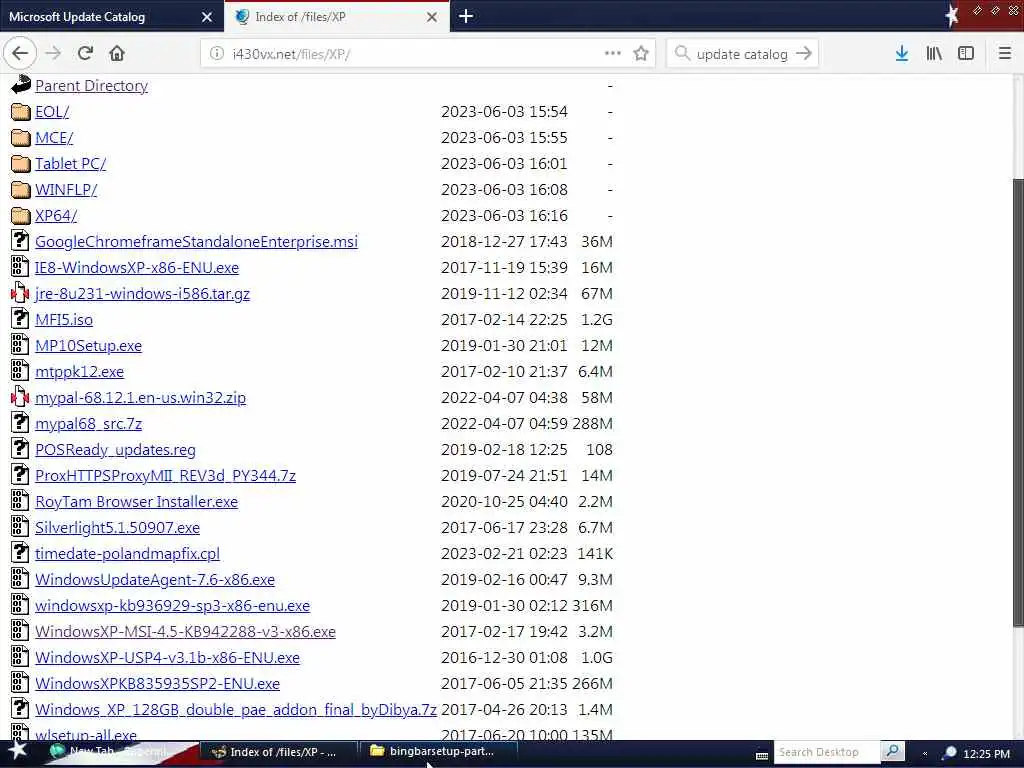
Task: Download mypal68_src.7z
Action: [88, 424]
